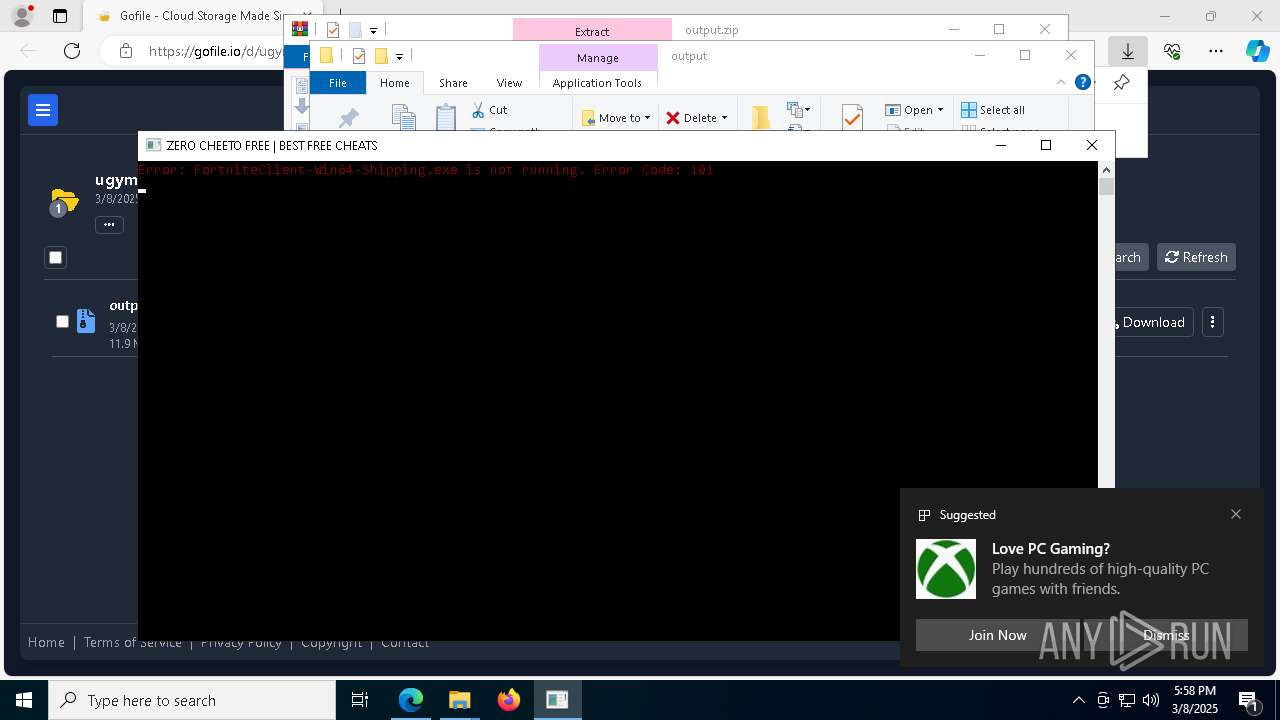Open the three-dots options under the folder name
The height and width of the screenshot is (720, 1280).
click(109, 225)
